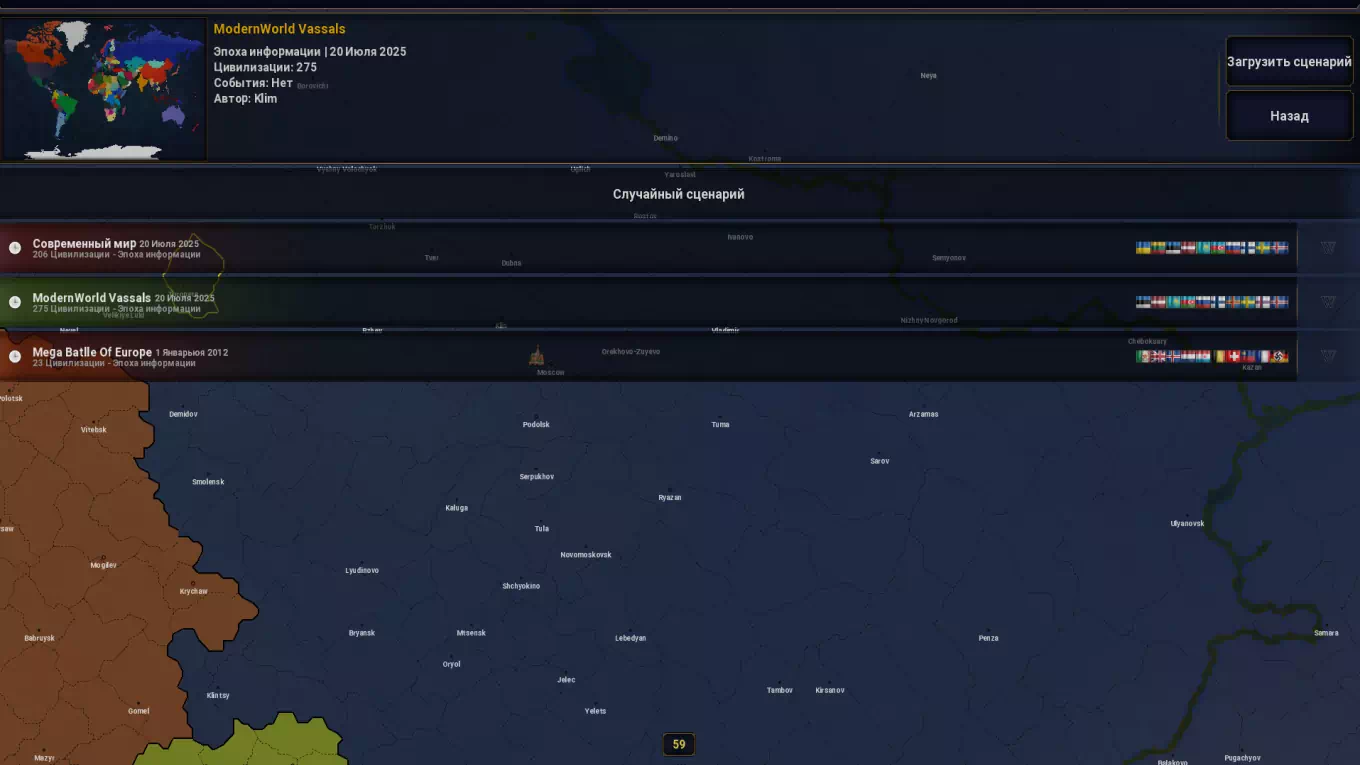Click the Ukraine flag in Современный мир row
The height and width of the screenshot is (765, 1360).
coord(1143,248)
